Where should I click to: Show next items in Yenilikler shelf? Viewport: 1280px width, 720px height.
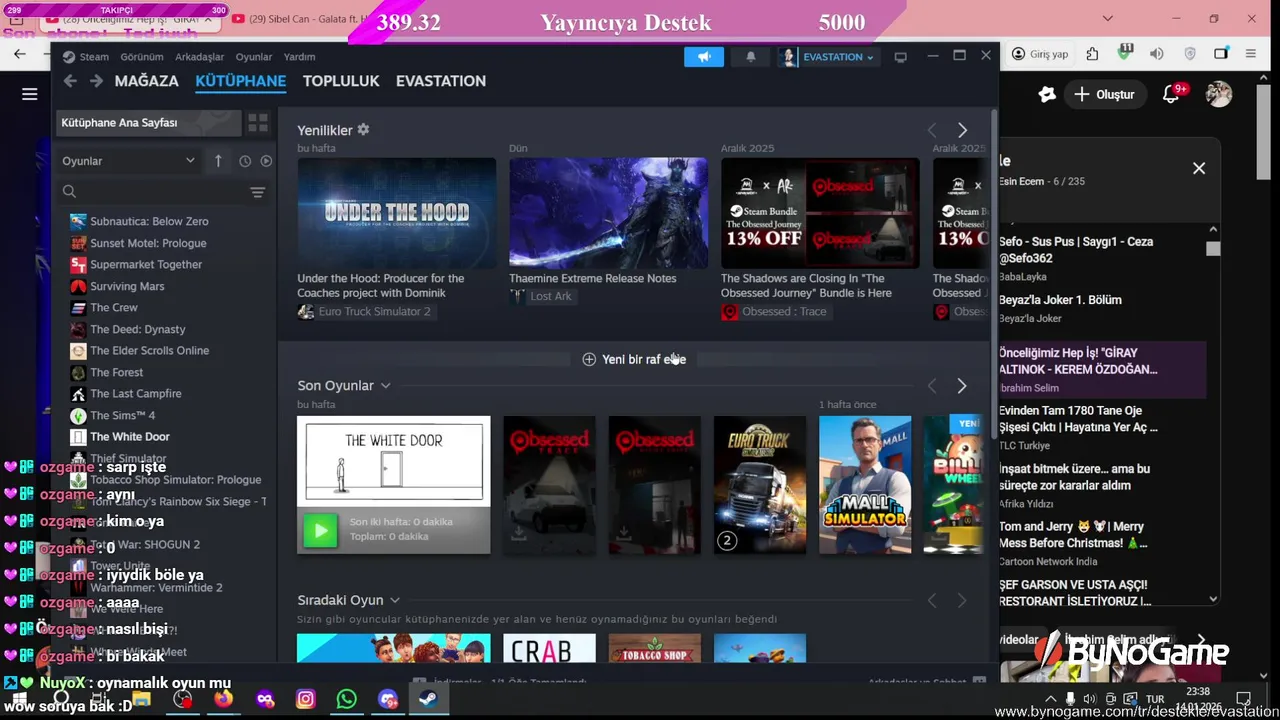962,130
